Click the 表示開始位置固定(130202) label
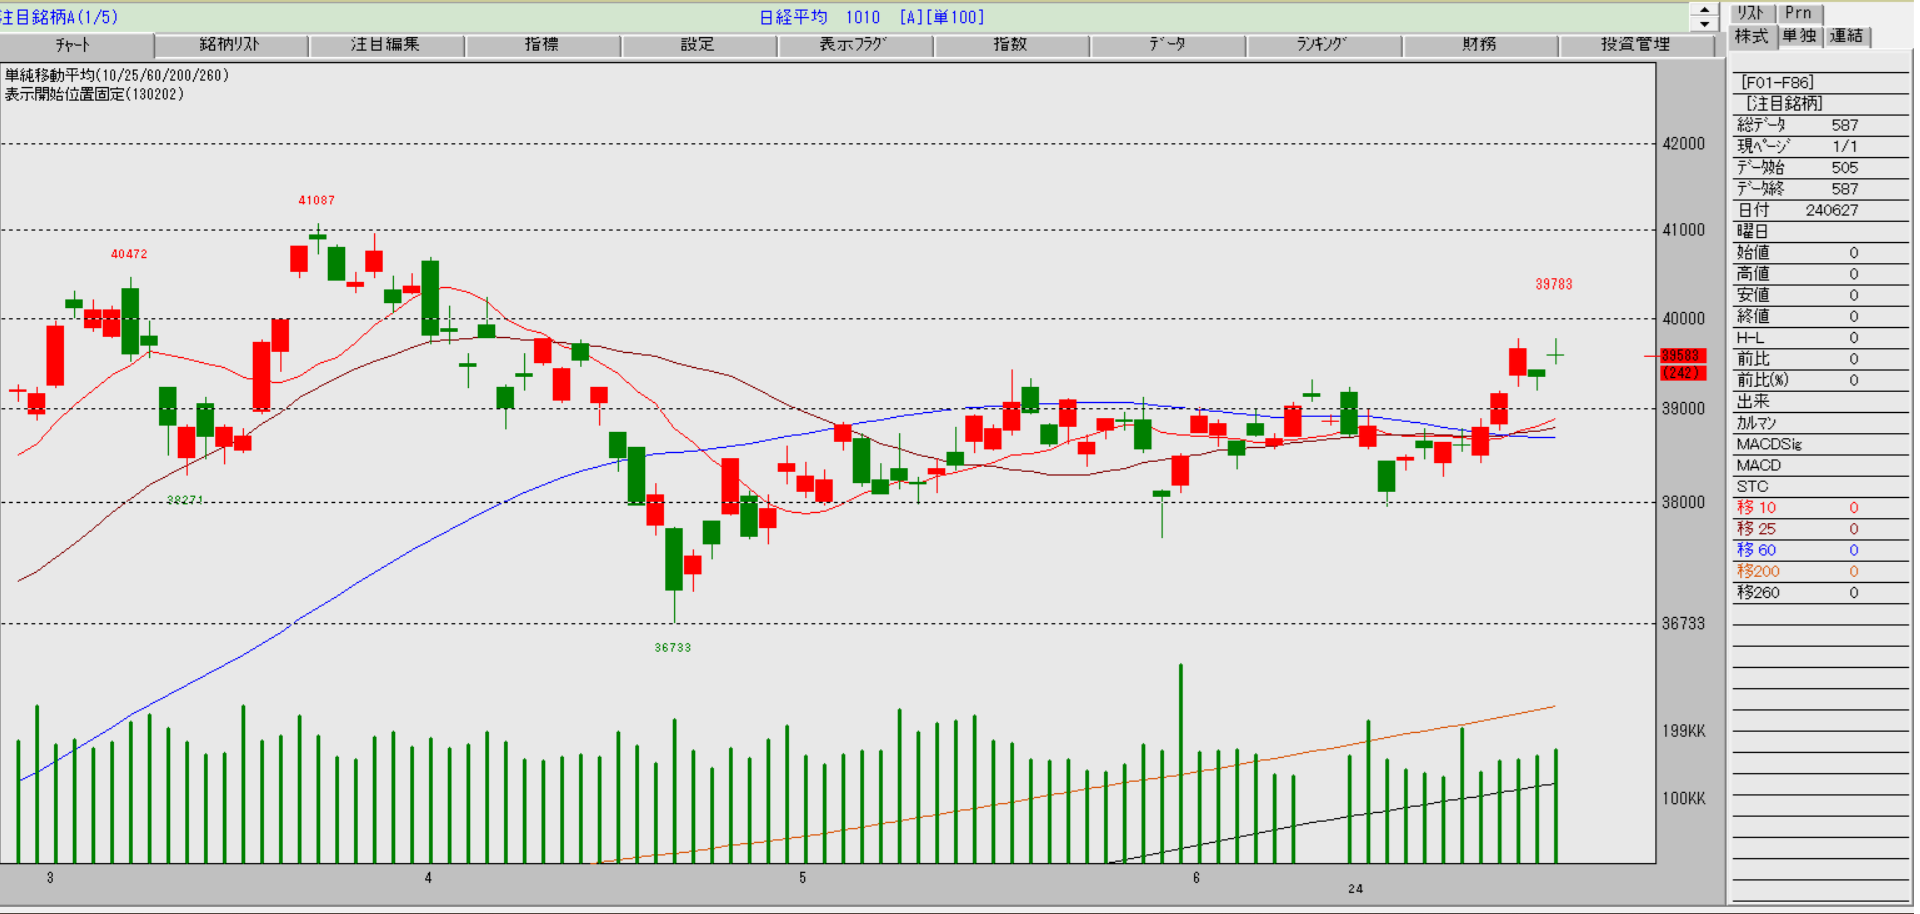Screen dimensions: 1920x914 point(94,94)
